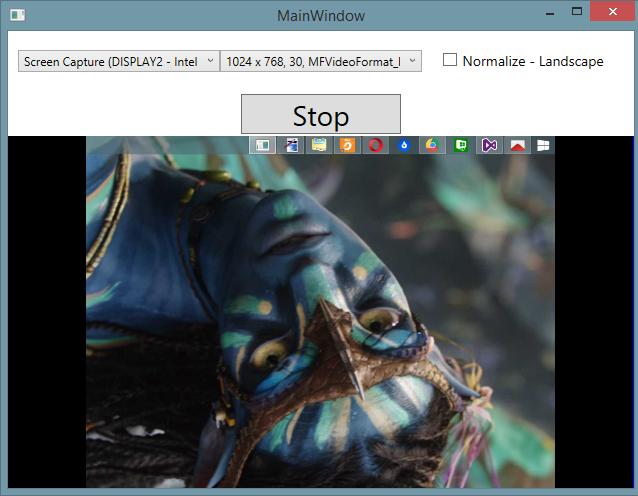Click the blue circular flame icon in captured taskbar

(404, 145)
